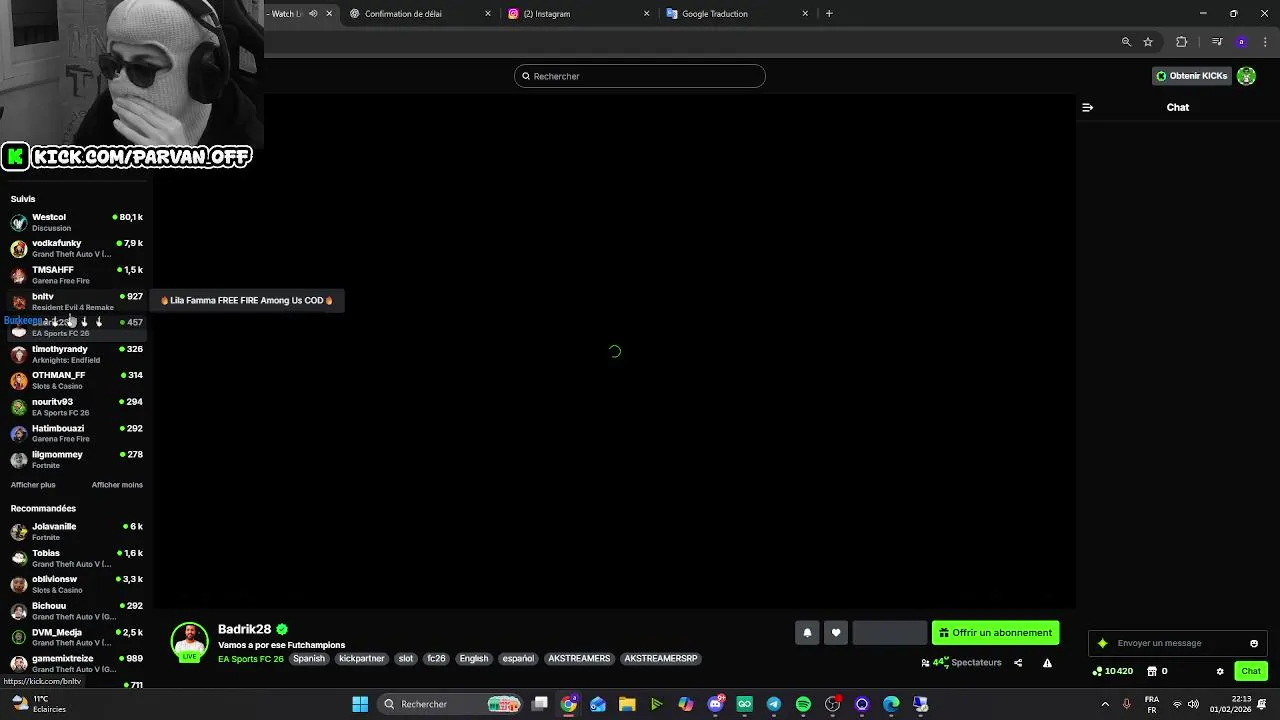The height and width of the screenshot is (720, 1280).
Task: Open the browser extensions puzzle icon
Action: tap(1182, 42)
